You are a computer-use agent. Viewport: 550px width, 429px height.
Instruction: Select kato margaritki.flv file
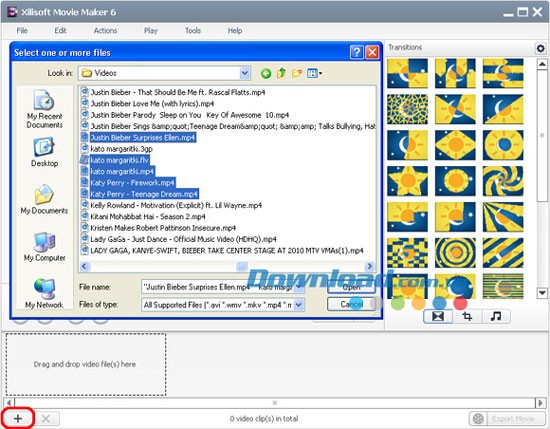pyautogui.click(x=115, y=160)
